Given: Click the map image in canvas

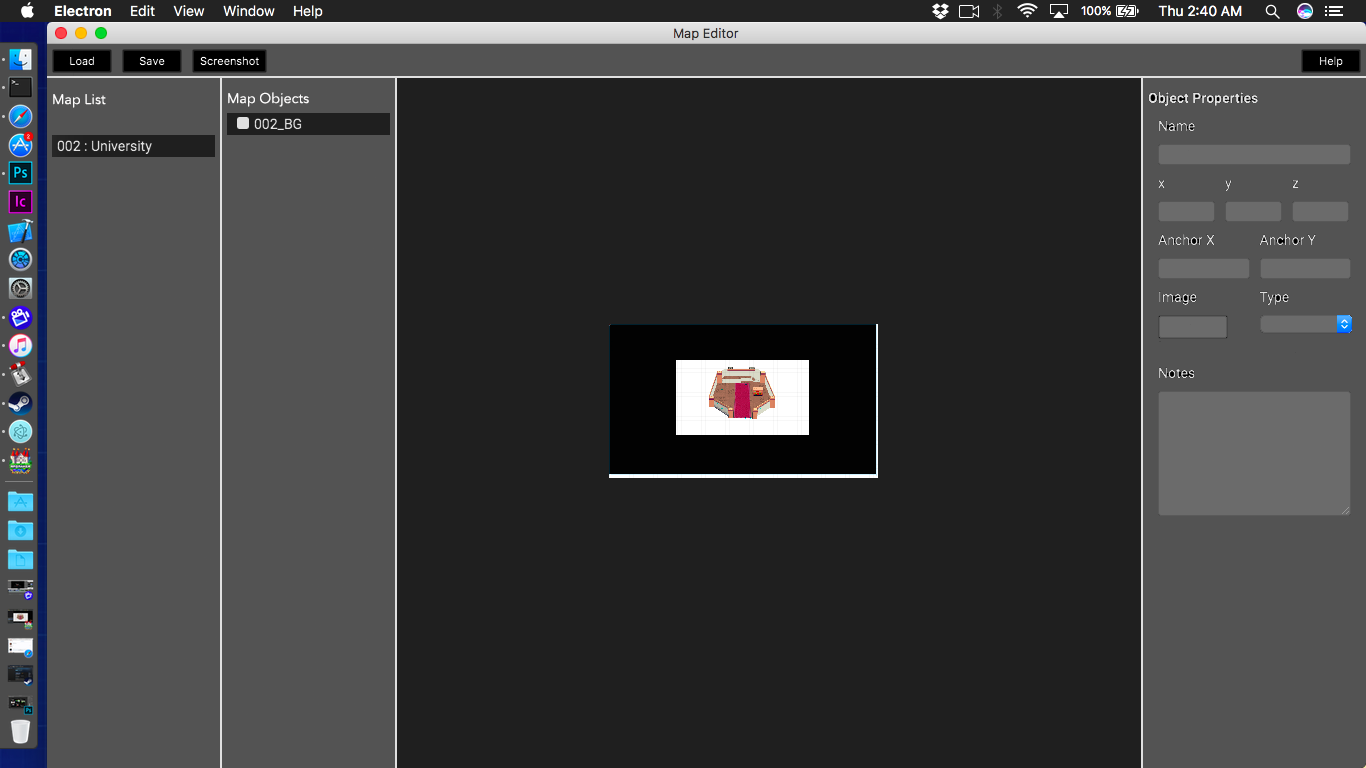Looking at the screenshot, I should (x=742, y=397).
